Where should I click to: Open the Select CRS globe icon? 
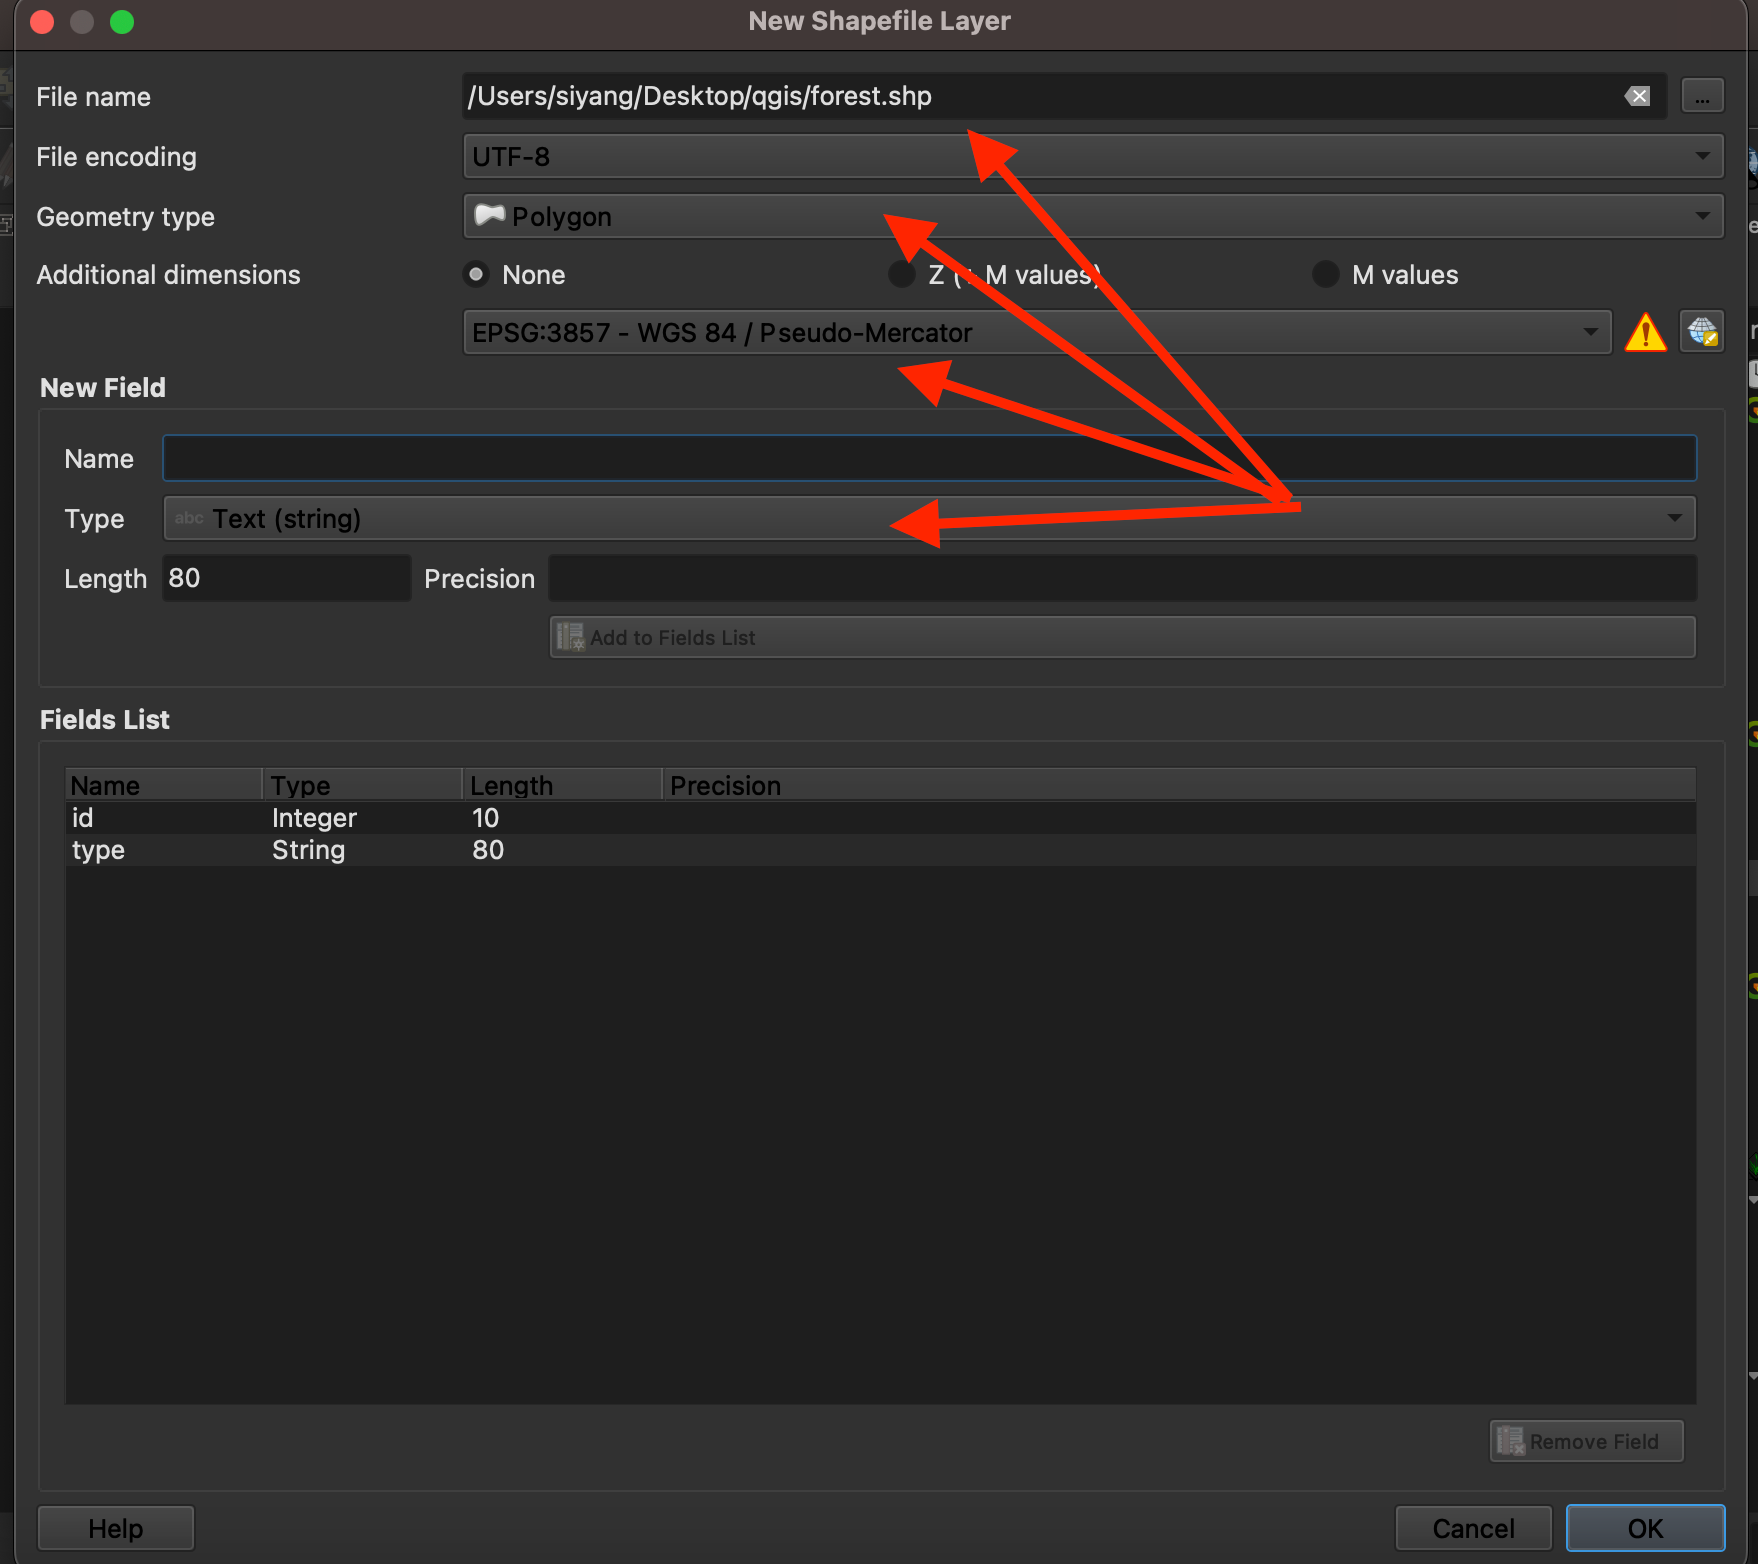pyautogui.click(x=1702, y=332)
